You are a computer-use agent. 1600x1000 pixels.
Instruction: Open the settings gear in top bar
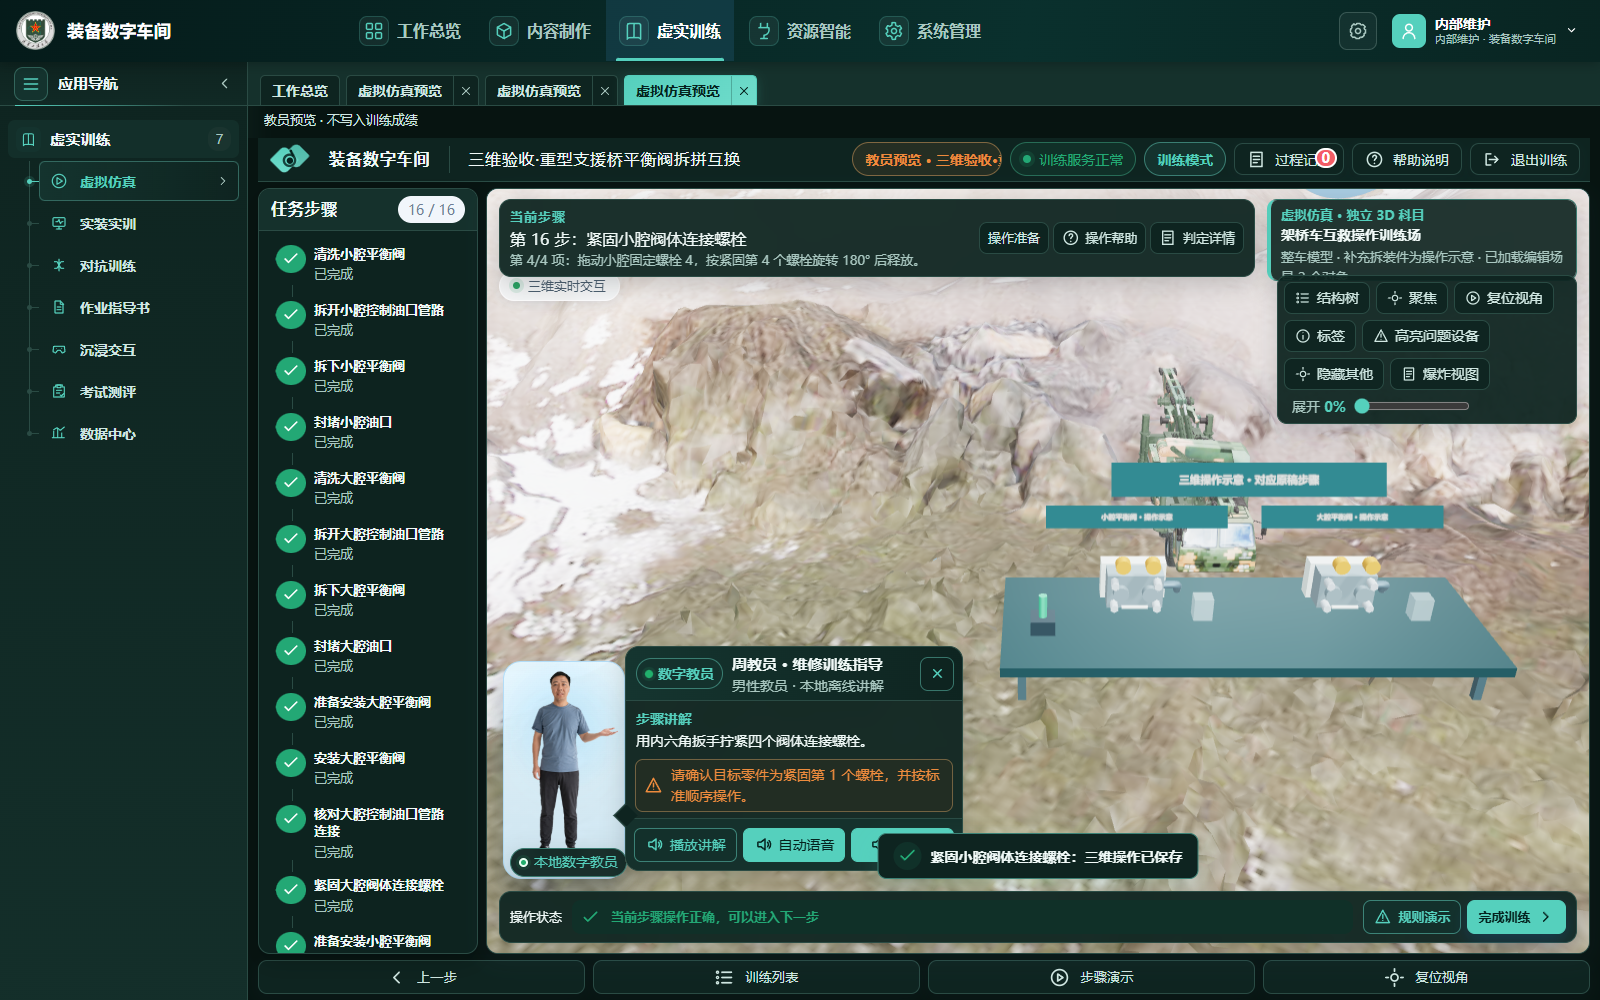[1357, 31]
